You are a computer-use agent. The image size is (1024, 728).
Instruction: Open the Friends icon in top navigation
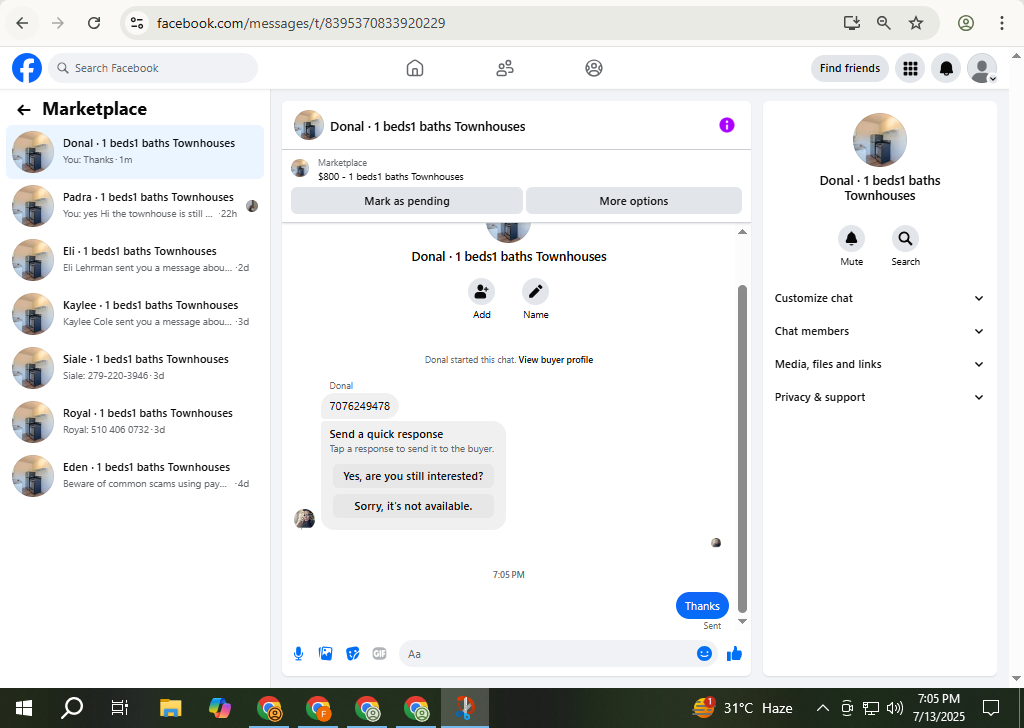pos(505,68)
